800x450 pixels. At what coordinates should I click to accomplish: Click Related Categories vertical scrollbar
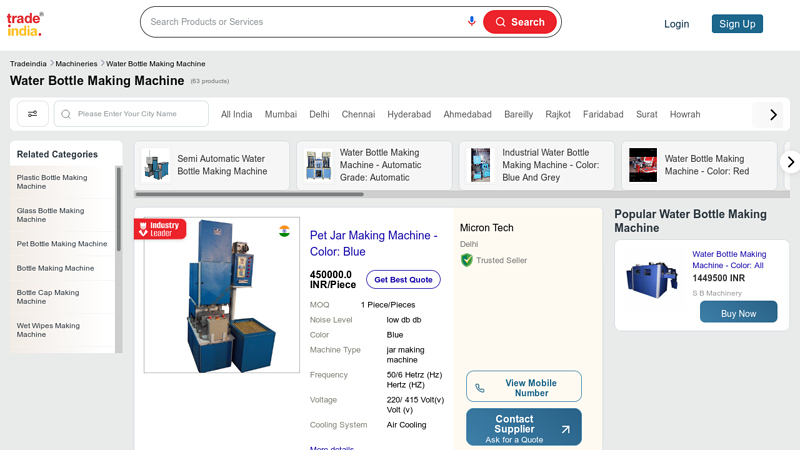coord(118,209)
